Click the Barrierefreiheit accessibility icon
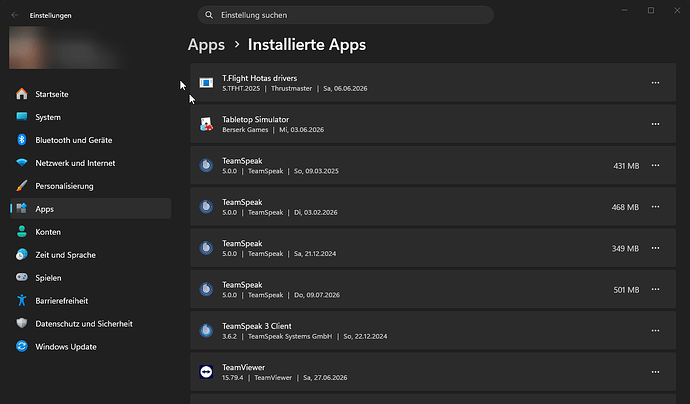Screen dimensions: 690x404 click(x=22, y=300)
